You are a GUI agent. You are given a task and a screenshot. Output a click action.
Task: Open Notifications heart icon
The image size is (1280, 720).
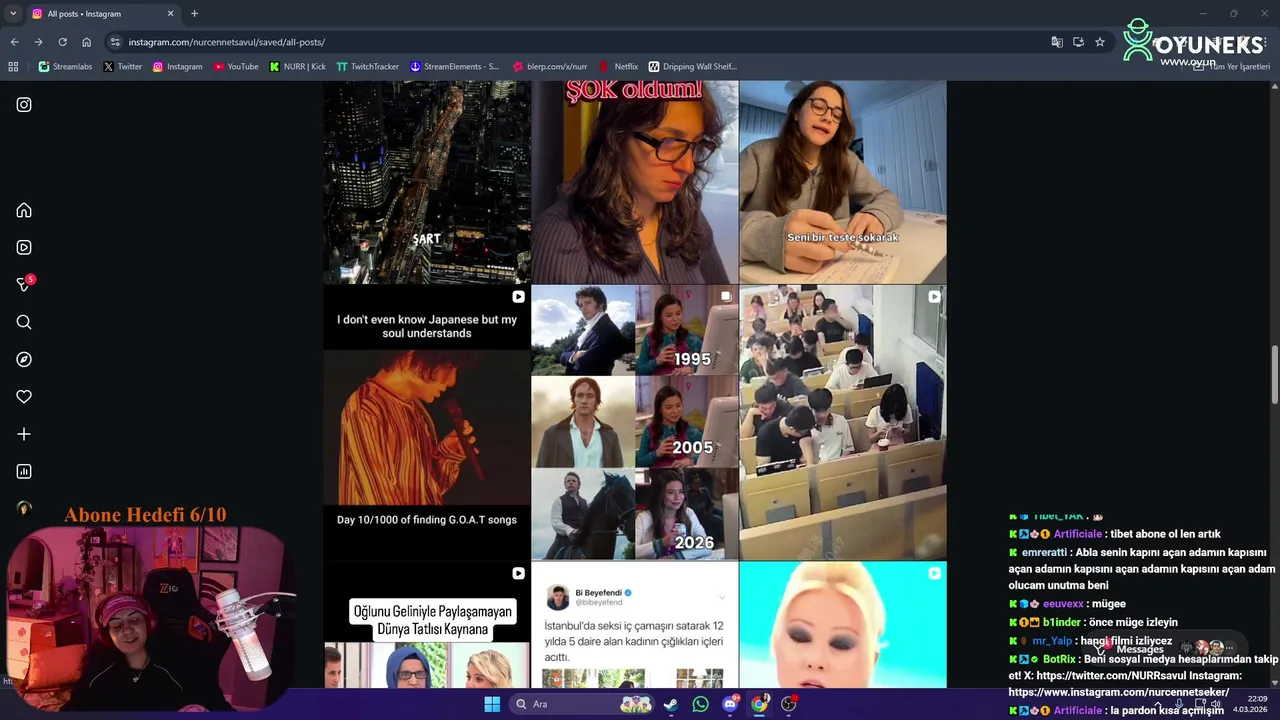point(24,397)
